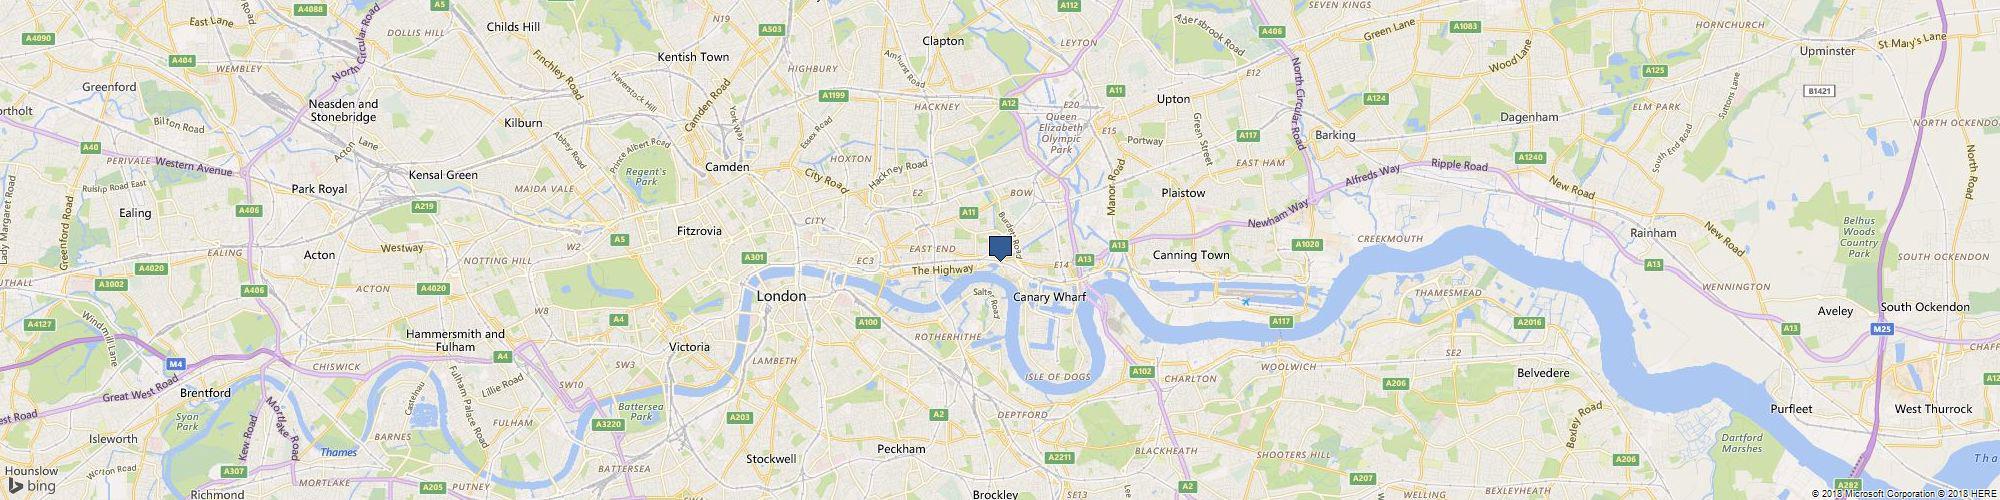Click the A406 road shield near Ealing
The image size is (2000, 500).
click(250, 211)
